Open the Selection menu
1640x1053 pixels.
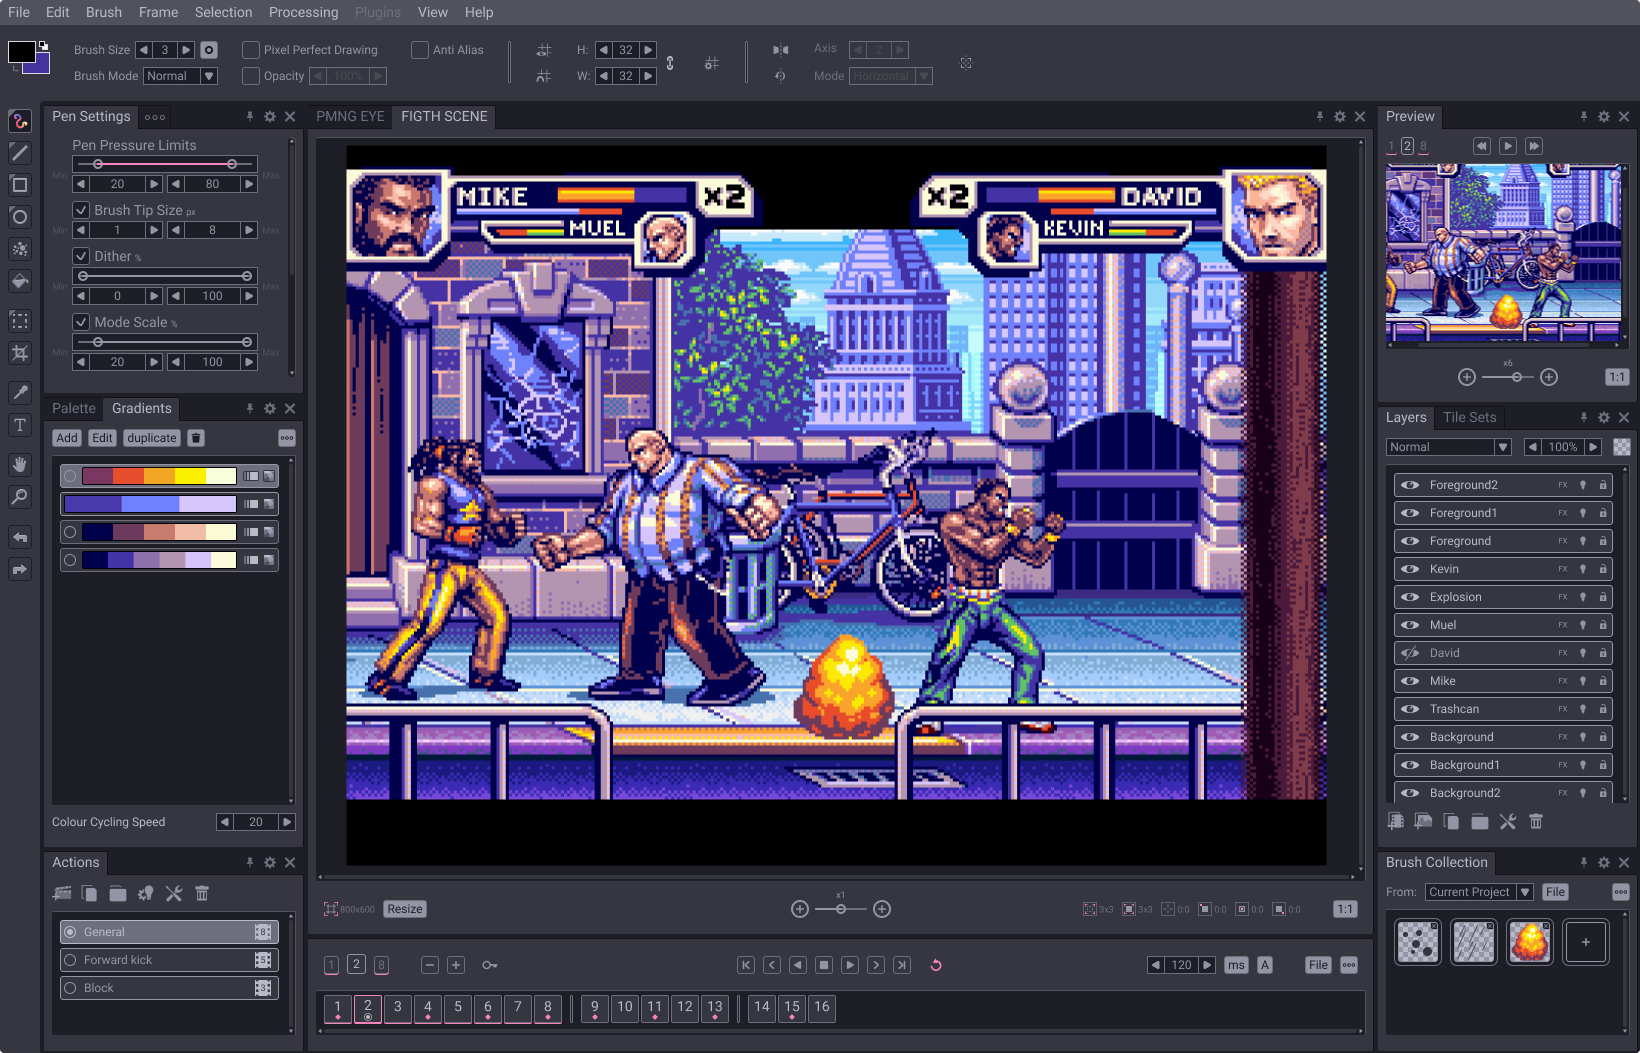click(x=223, y=12)
